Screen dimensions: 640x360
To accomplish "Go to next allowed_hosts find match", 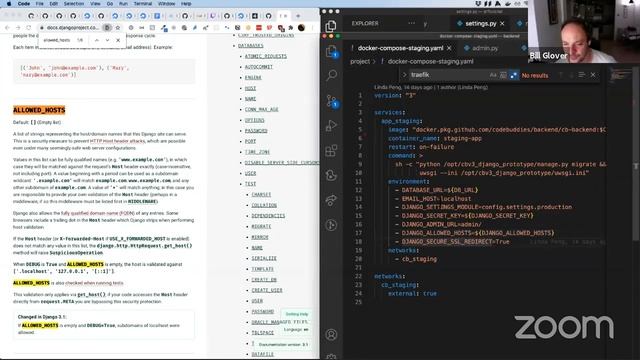I will coord(107,40).
